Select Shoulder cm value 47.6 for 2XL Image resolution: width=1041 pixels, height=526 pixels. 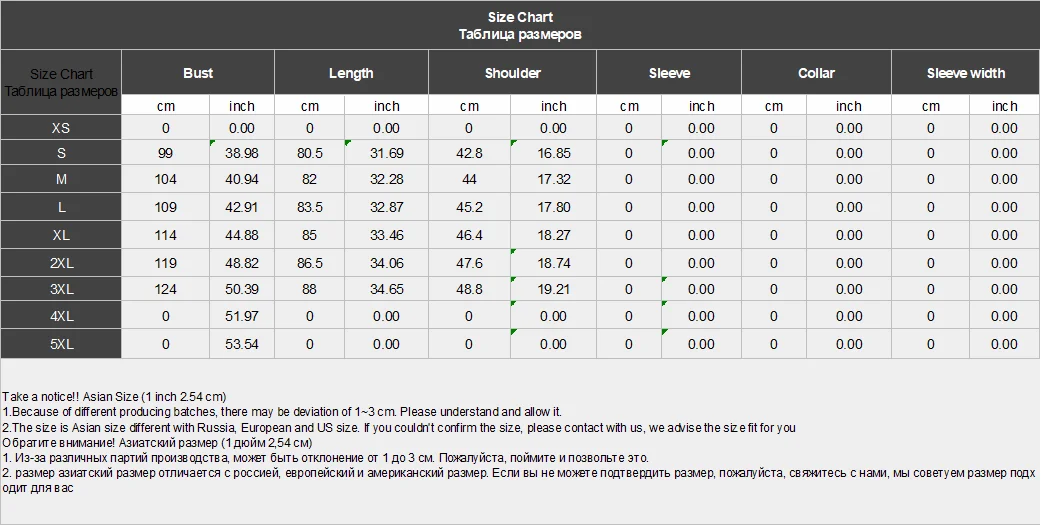[x=469, y=263]
